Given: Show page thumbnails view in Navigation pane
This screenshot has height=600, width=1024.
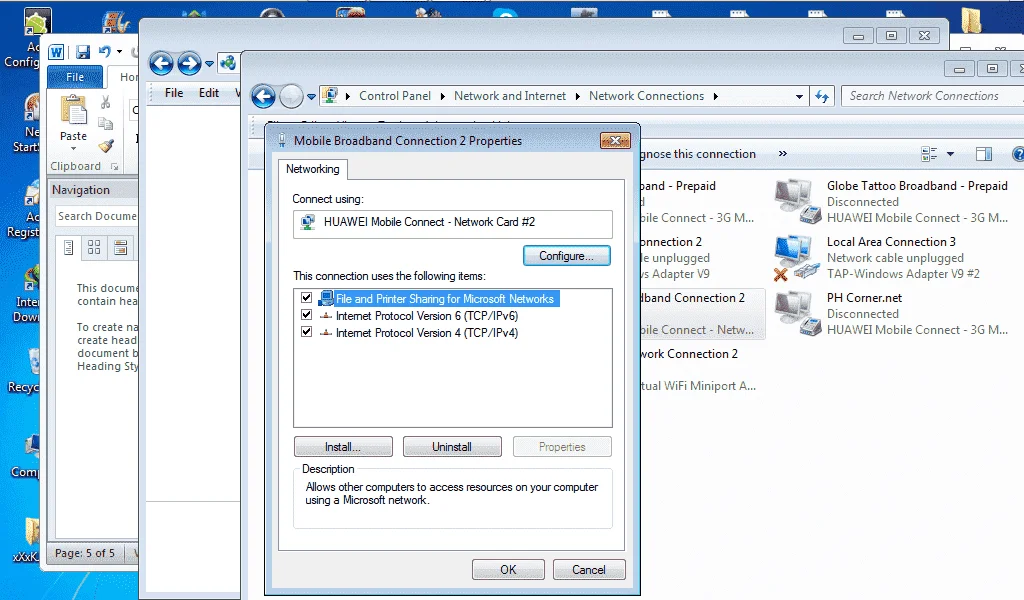Looking at the screenshot, I should coord(94,247).
